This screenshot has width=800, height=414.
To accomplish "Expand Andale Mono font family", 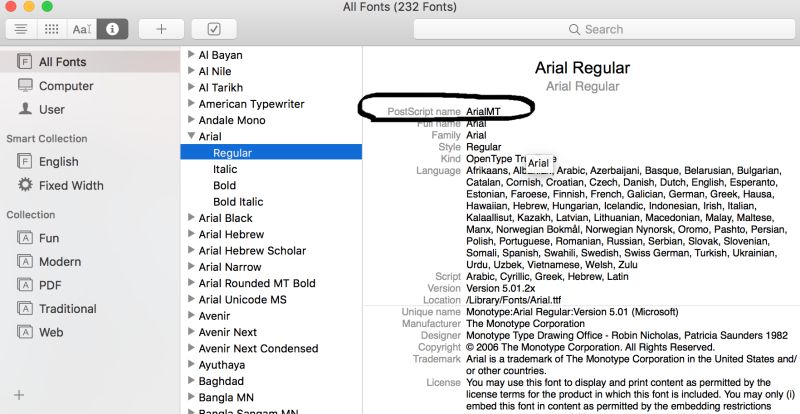I will point(191,119).
